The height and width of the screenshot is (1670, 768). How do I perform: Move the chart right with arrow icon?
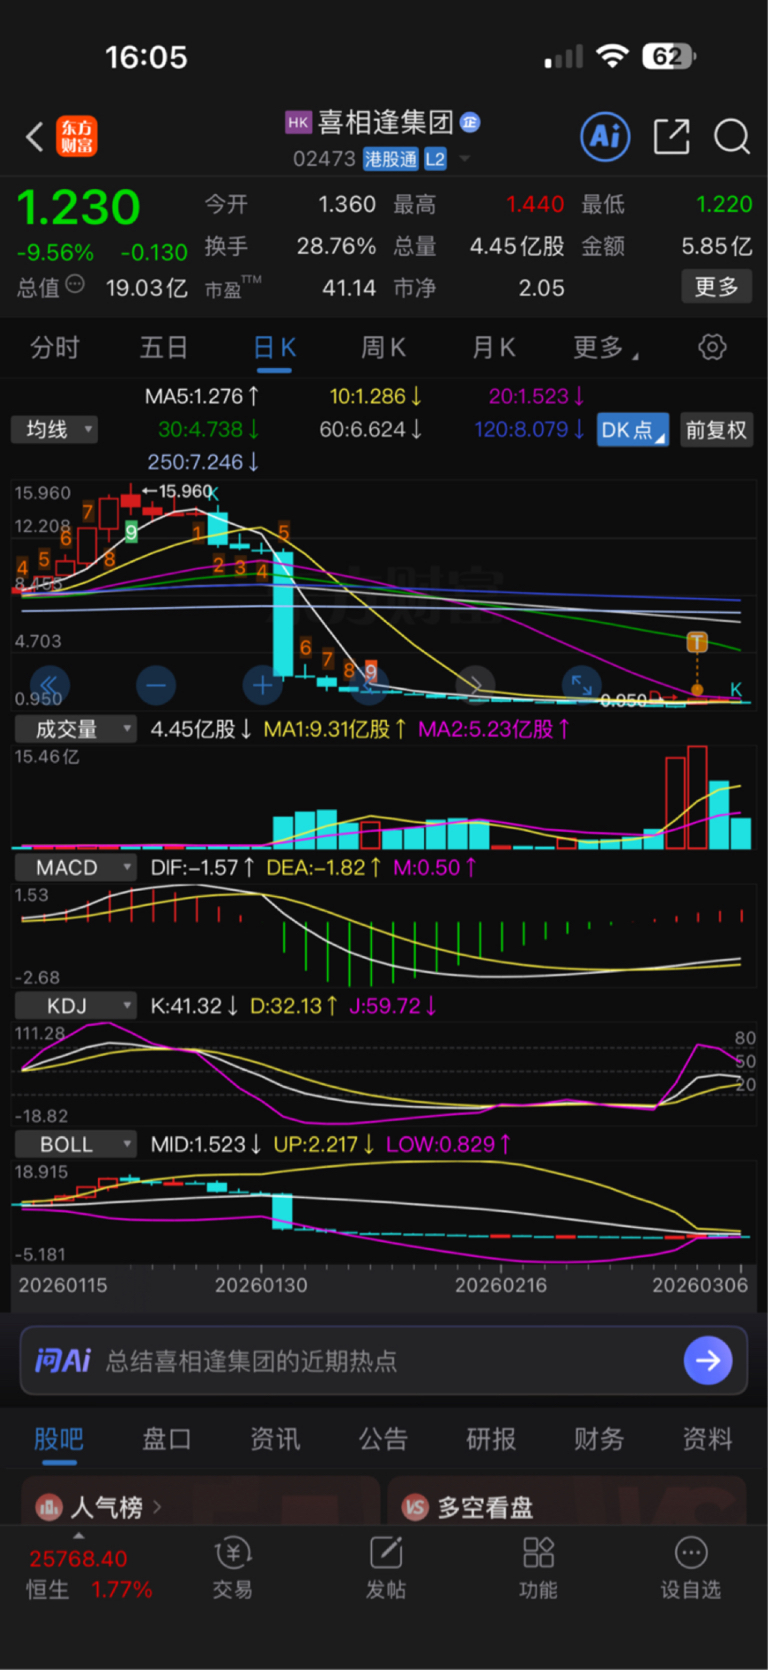click(475, 685)
